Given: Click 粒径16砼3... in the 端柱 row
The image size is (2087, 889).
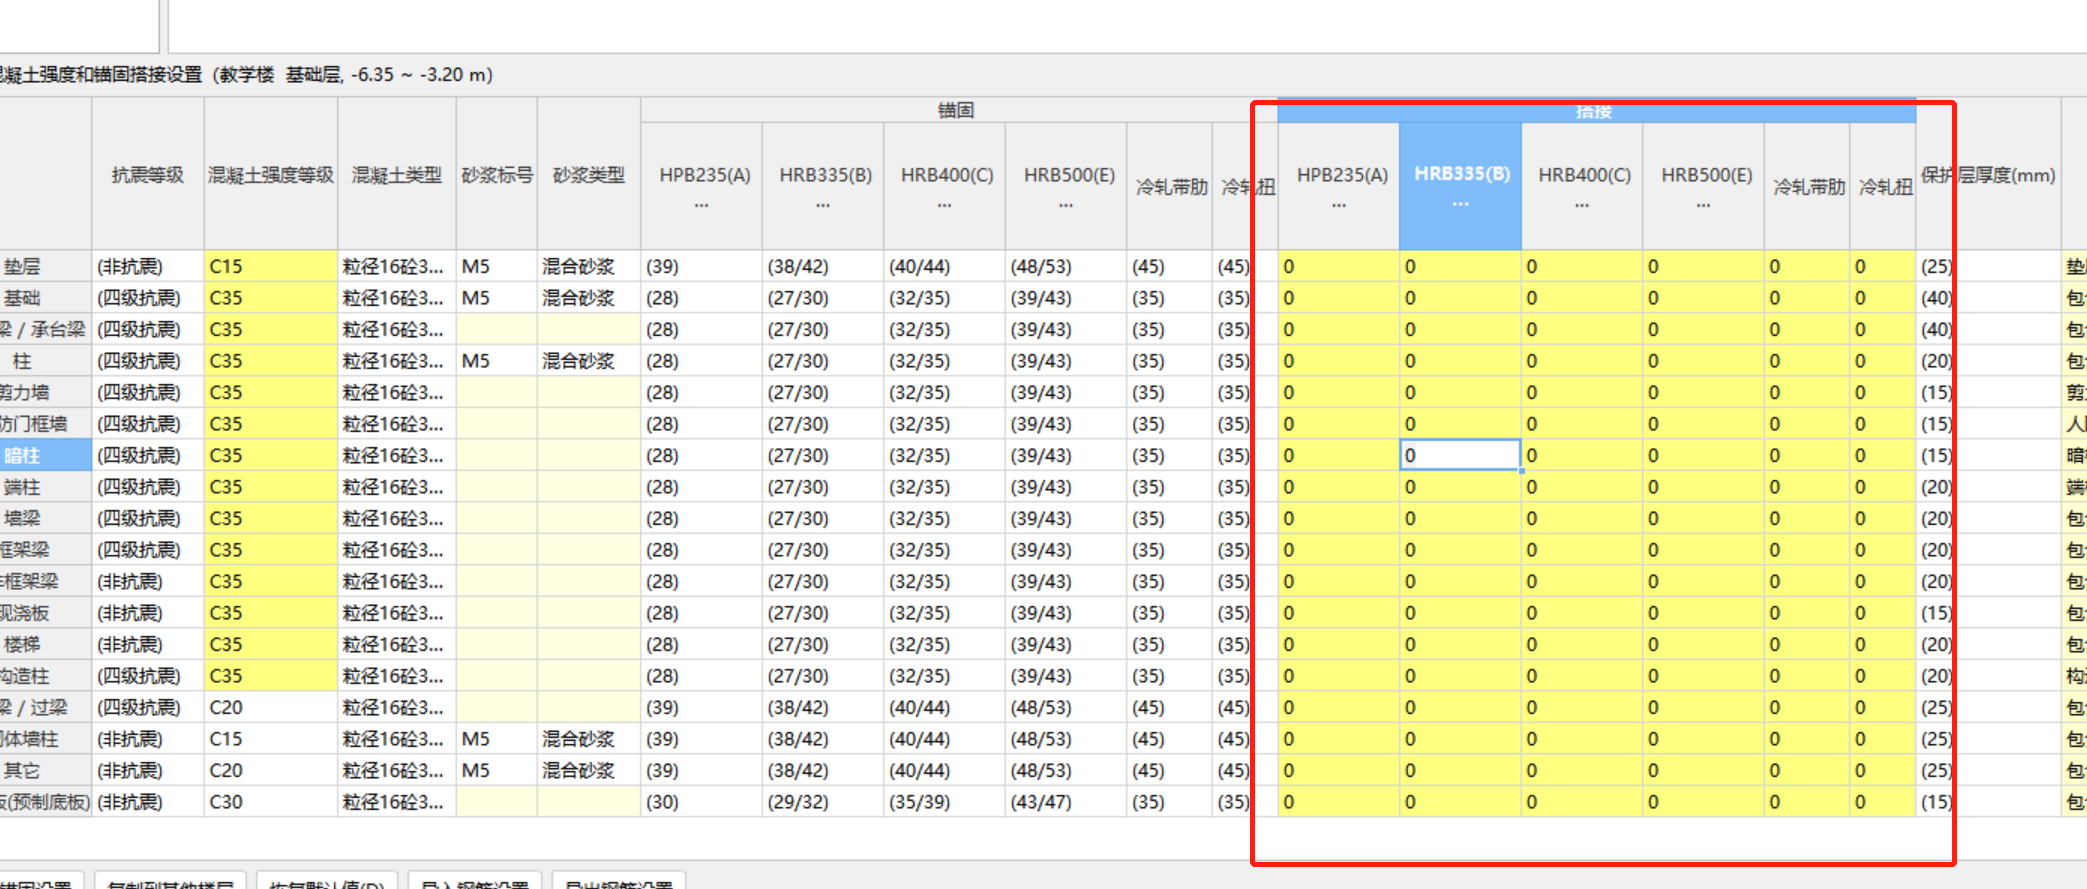Looking at the screenshot, I should coord(397,487).
